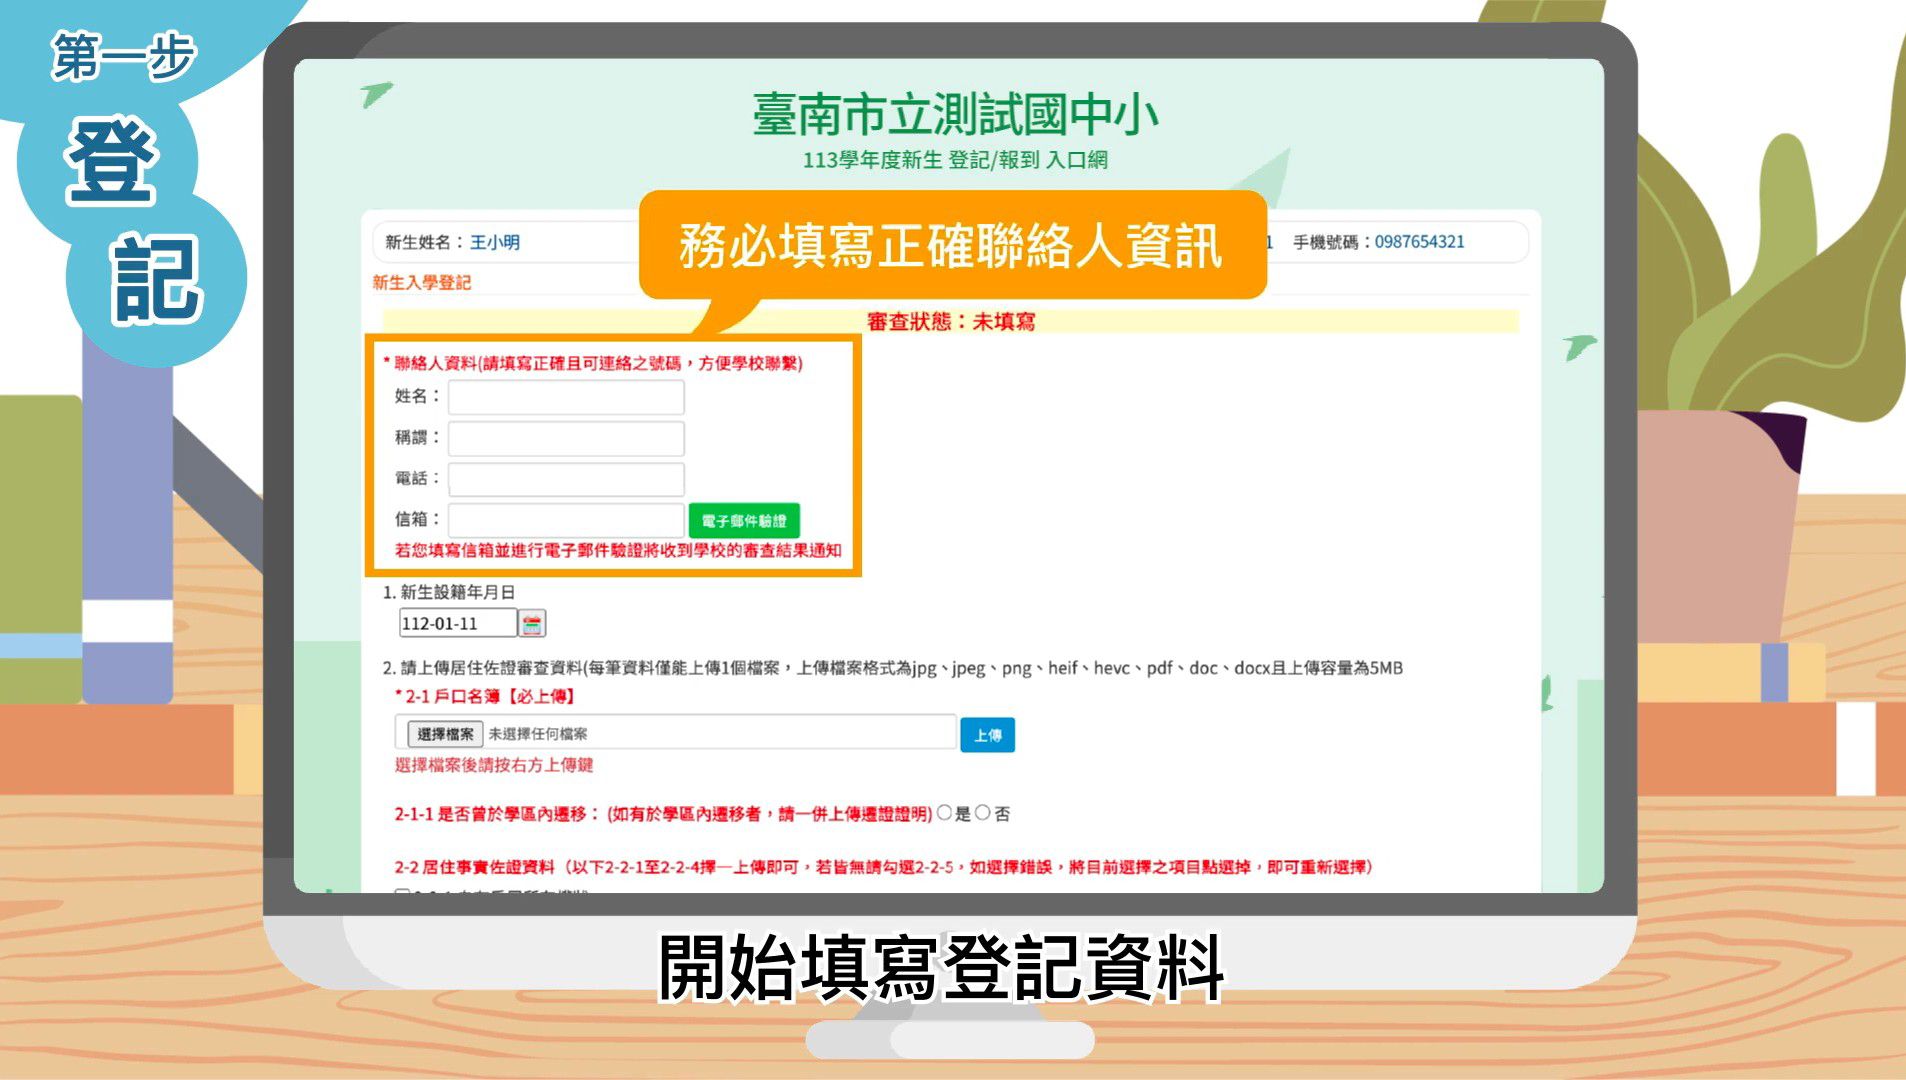Click the student name 王小明

tap(495, 242)
